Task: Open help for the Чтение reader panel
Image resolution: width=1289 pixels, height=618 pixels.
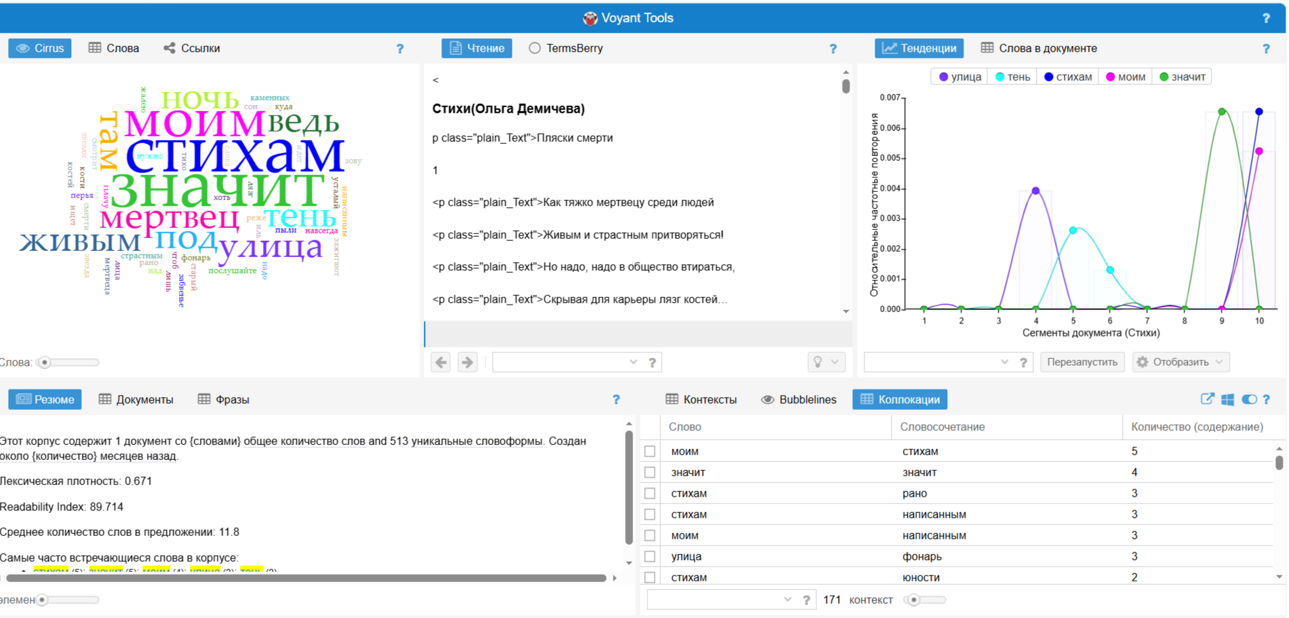Action: pos(833,48)
